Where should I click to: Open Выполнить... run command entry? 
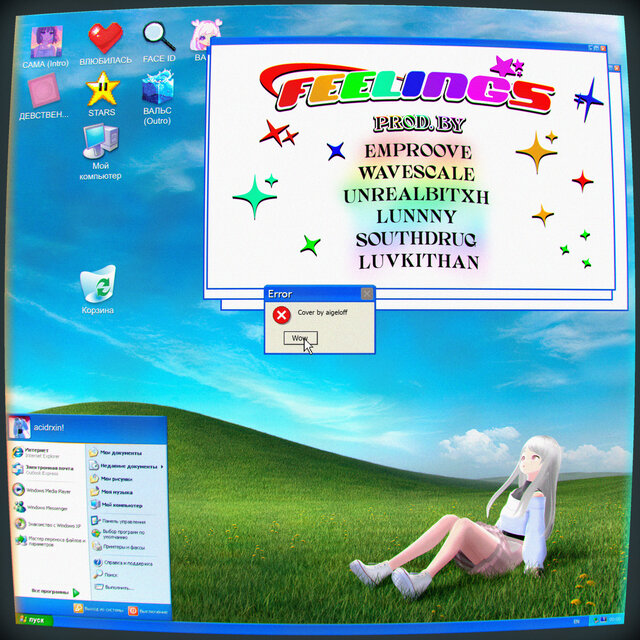(x=114, y=587)
